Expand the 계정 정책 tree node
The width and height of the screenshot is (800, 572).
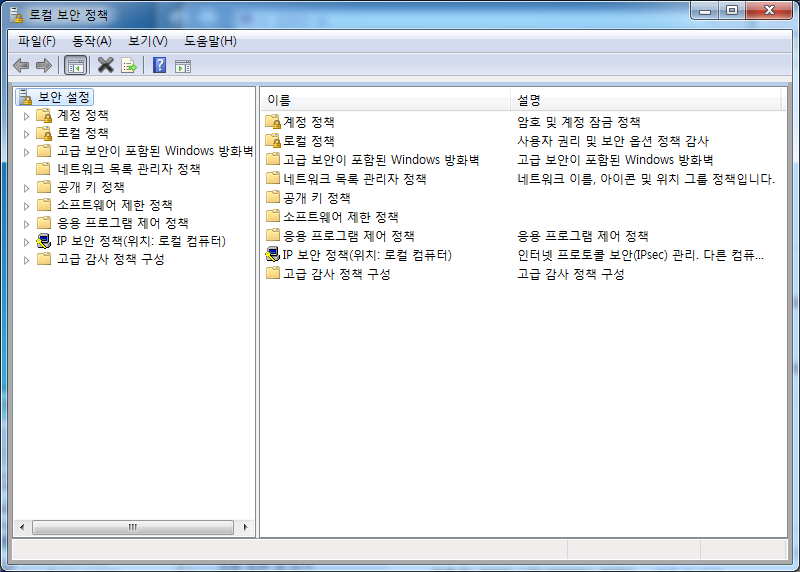point(27,116)
